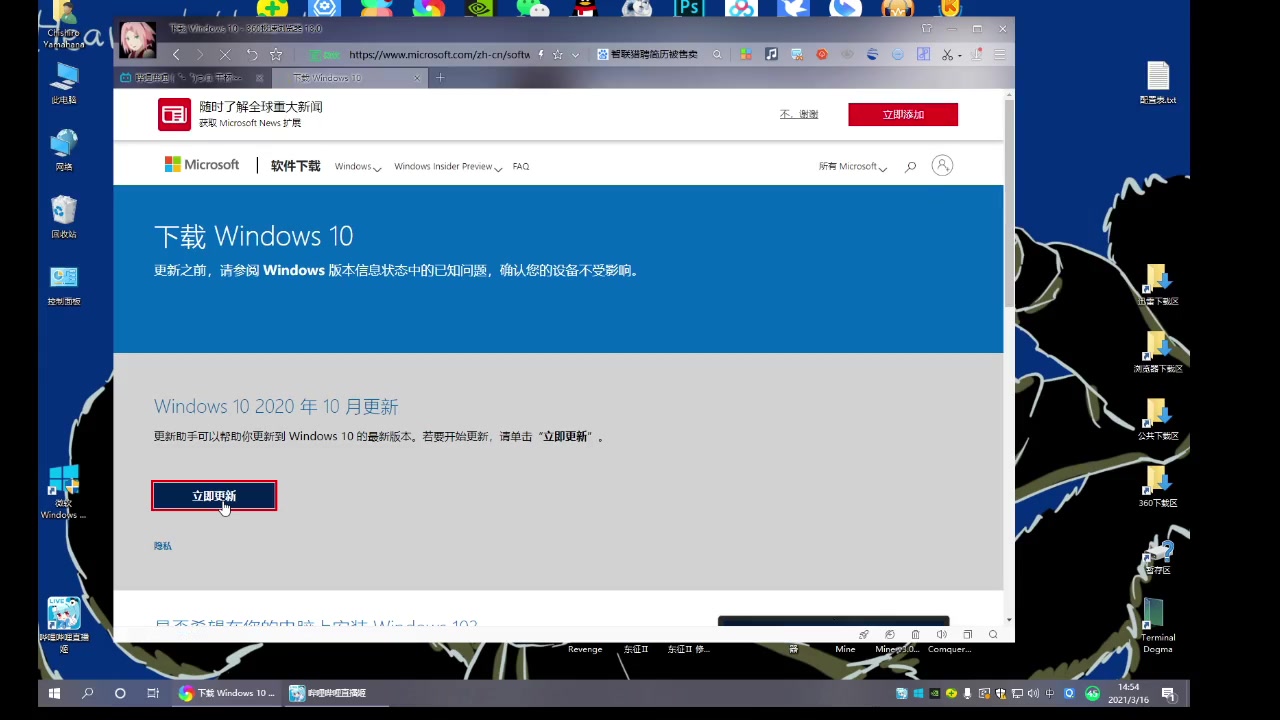Expand the Windows navigation dropdown
Image resolution: width=1280 pixels, height=720 pixels.
click(358, 167)
